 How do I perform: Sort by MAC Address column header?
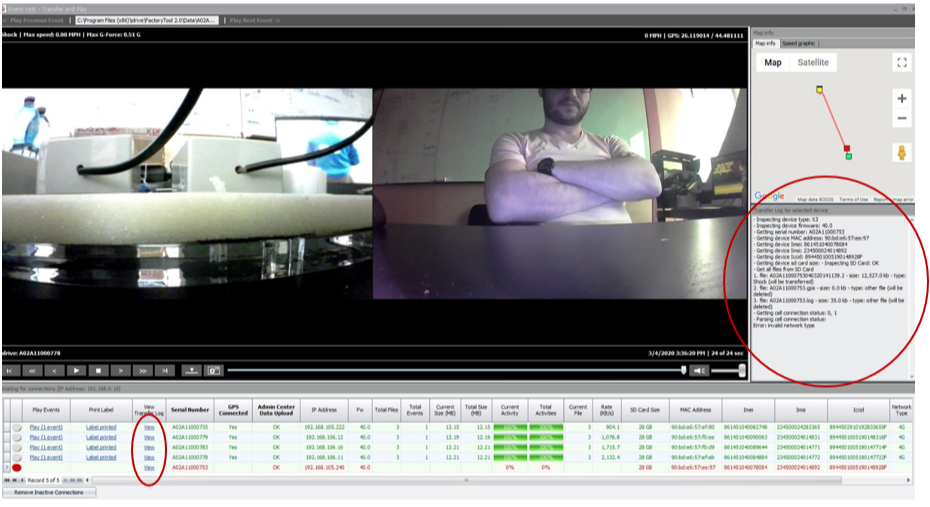click(695, 410)
